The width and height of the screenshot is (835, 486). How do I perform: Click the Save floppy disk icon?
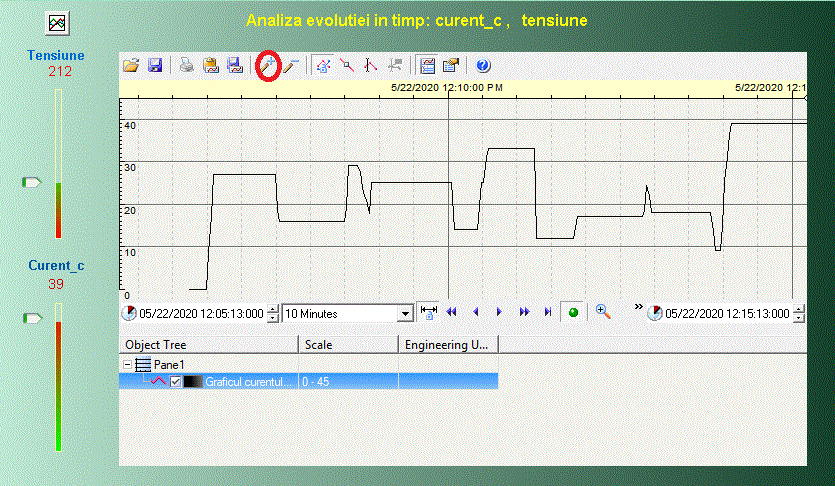pos(155,66)
